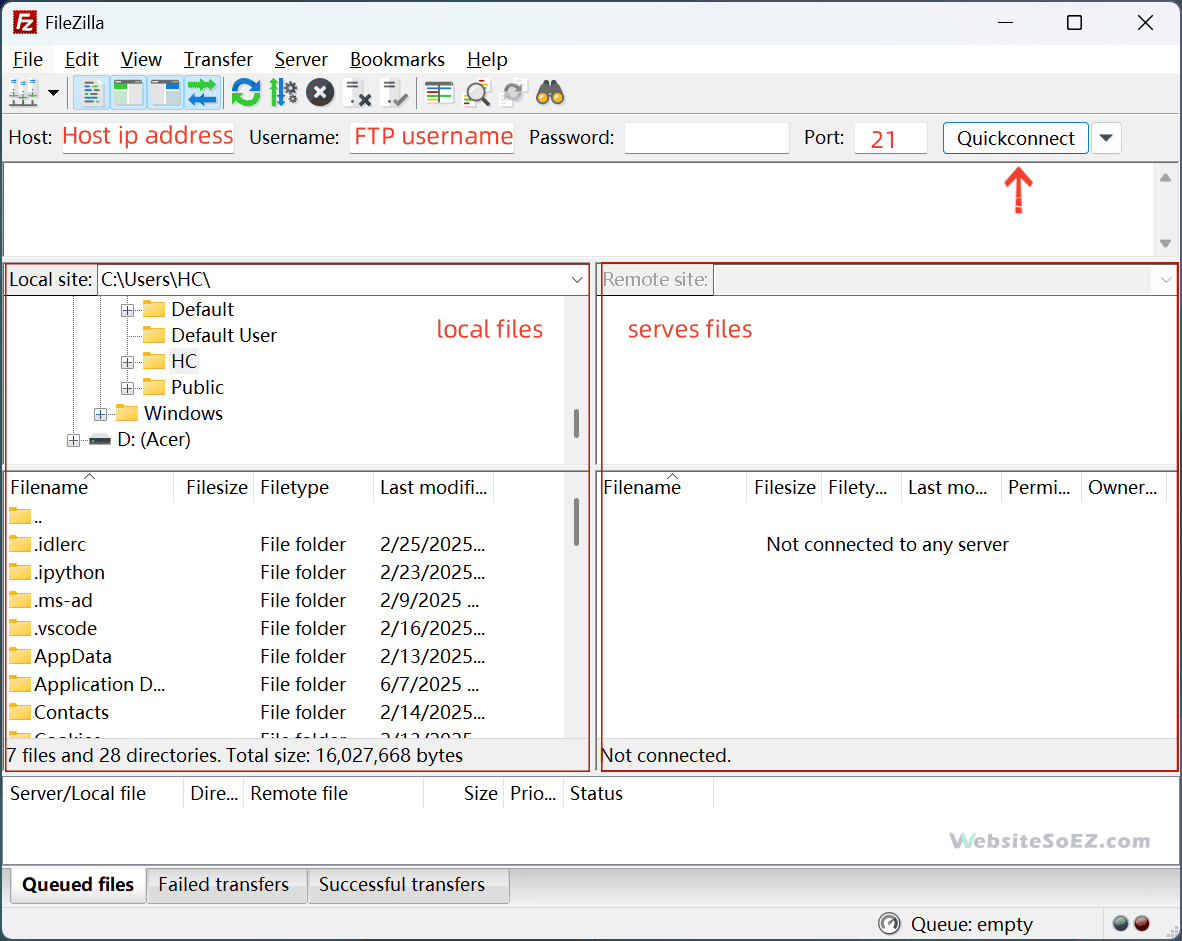1182x941 pixels.
Task: Expand the Public folder in local tree
Action: pyautogui.click(x=127, y=388)
